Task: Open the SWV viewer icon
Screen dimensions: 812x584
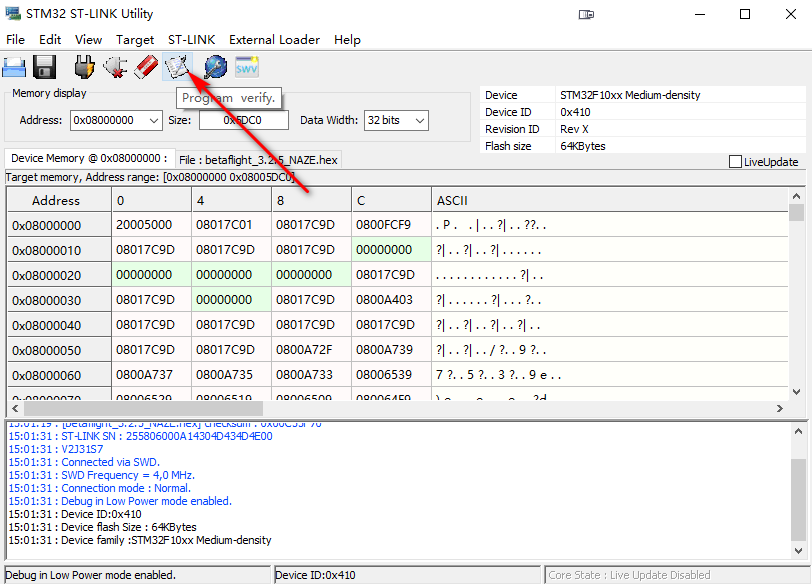Action: [x=247, y=67]
